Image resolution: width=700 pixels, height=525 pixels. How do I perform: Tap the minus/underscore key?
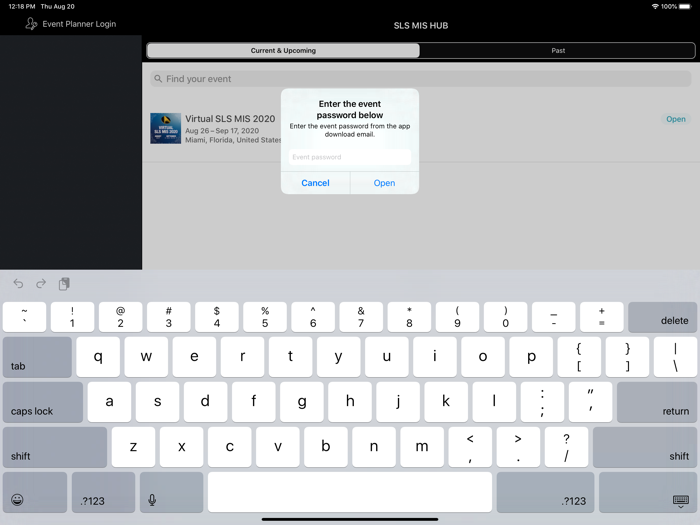pyautogui.click(x=554, y=317)
